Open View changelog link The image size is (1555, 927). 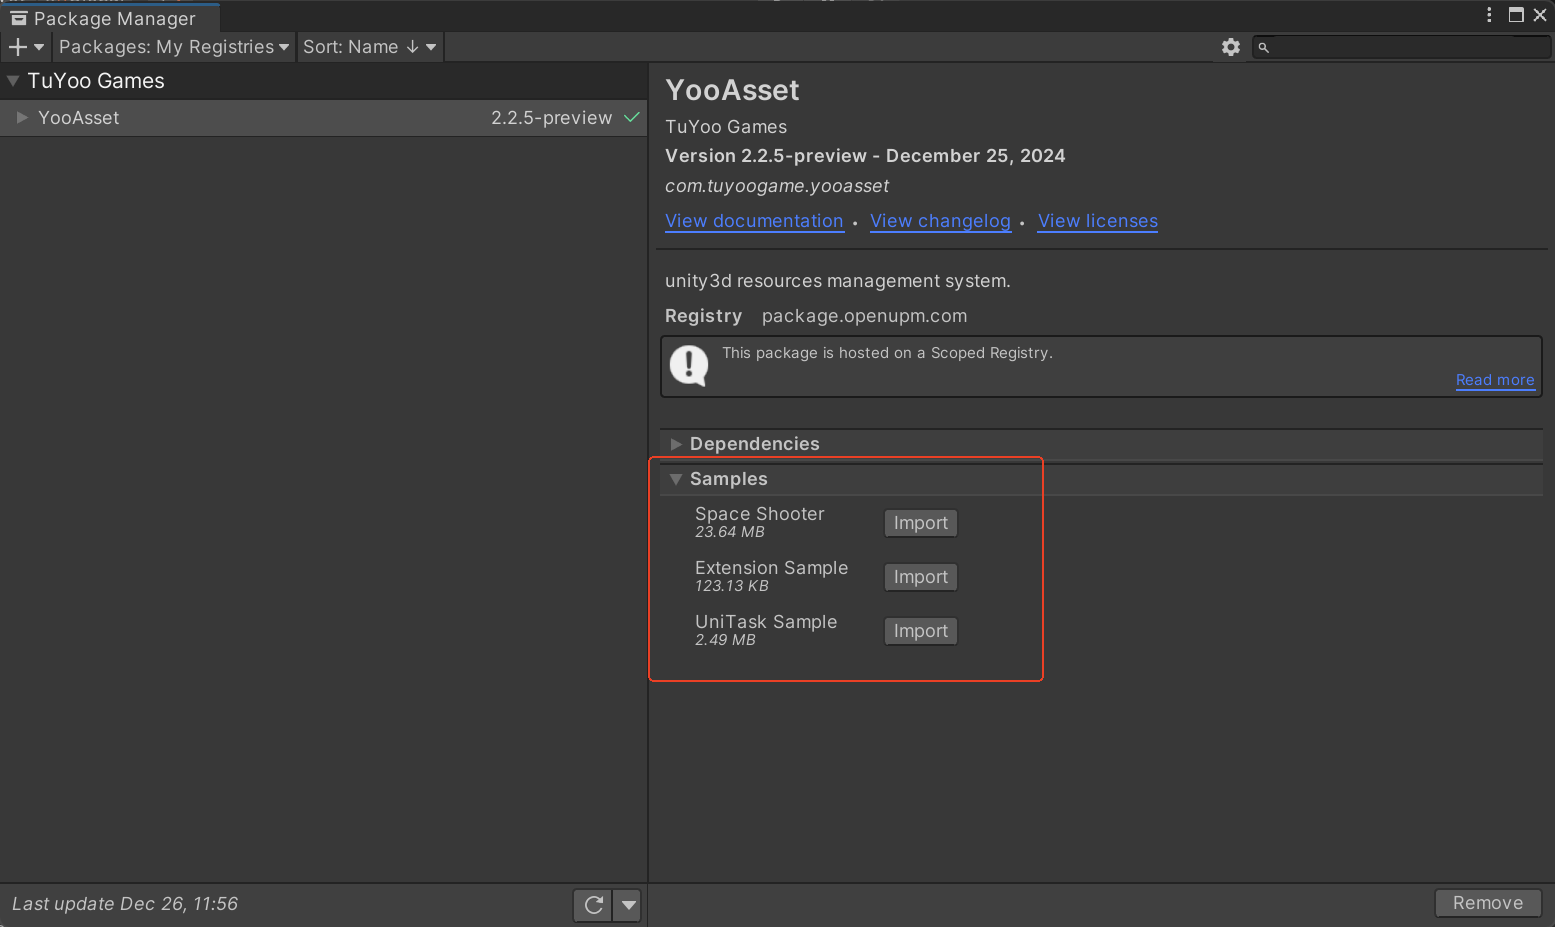click(x=940, y=221)
